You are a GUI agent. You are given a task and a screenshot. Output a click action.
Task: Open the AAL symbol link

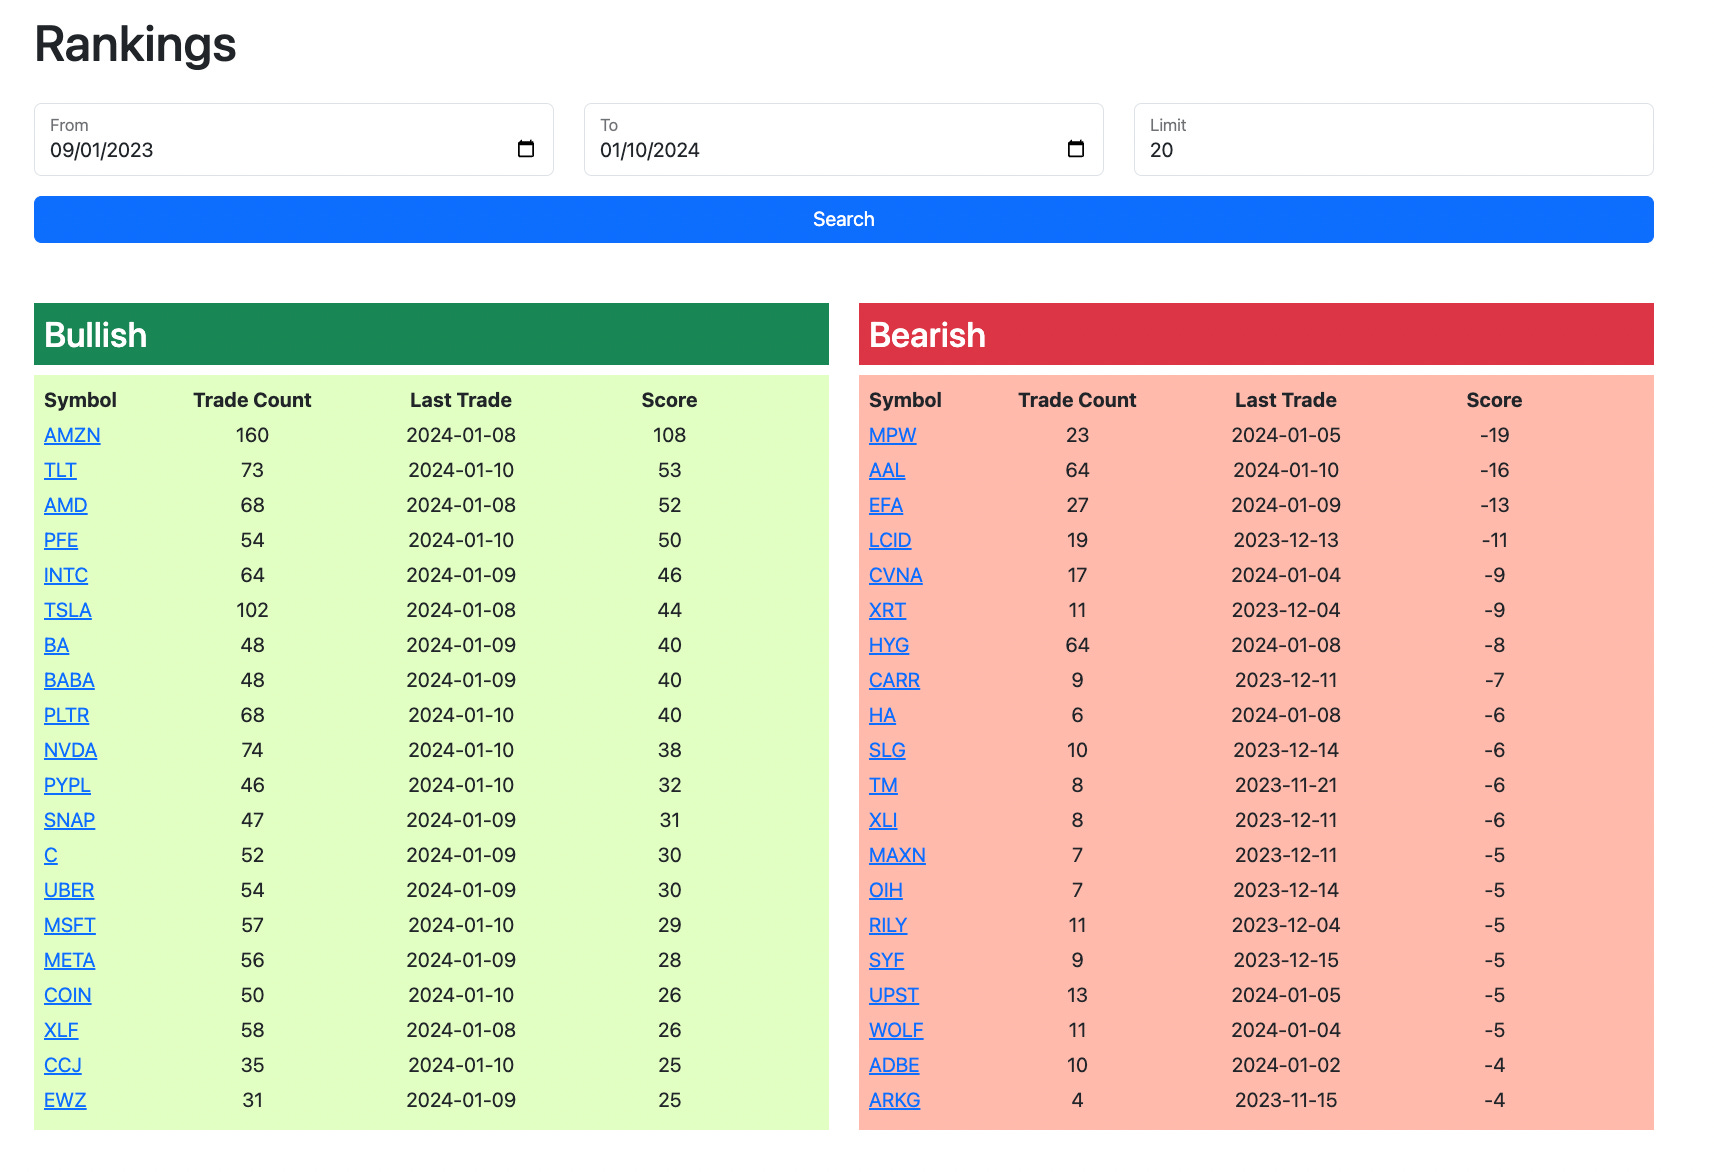pyautogui.click(x=887, y=470)
